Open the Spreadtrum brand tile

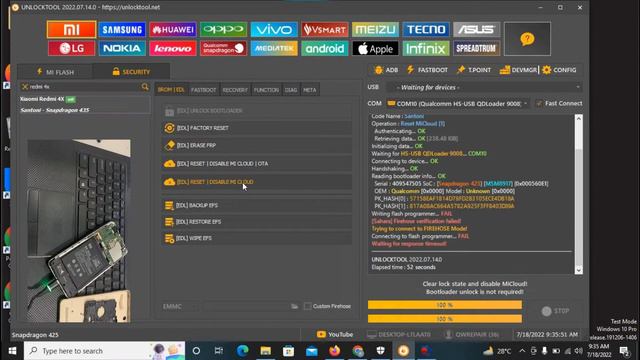click(x=476, y=48)
